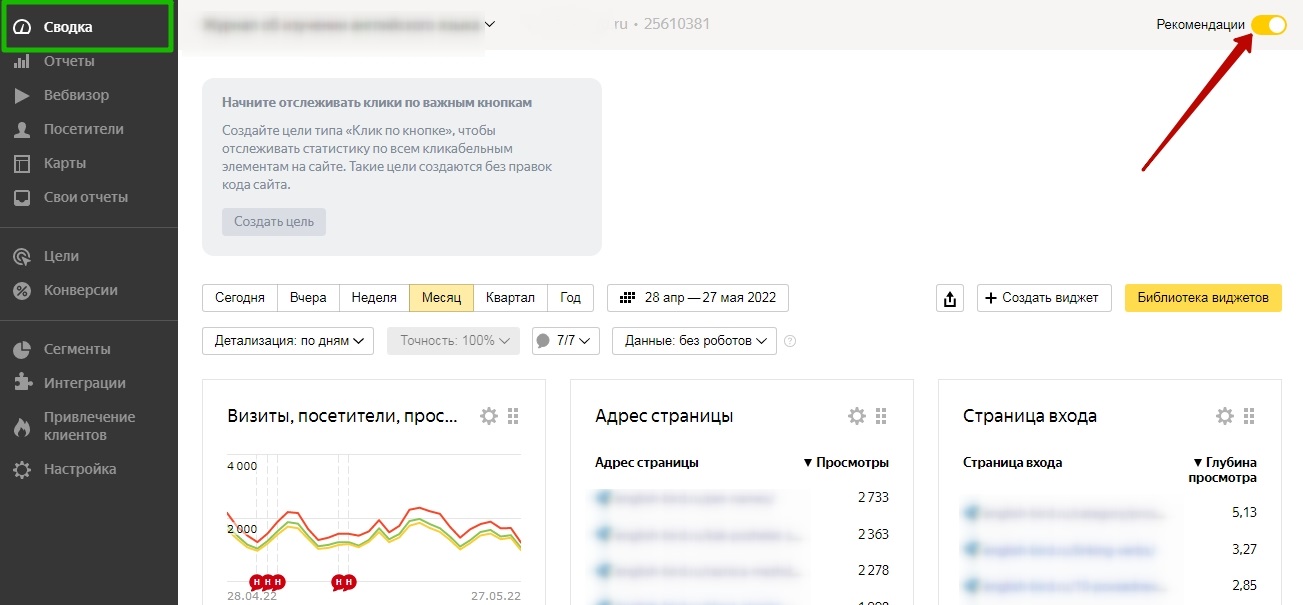Click the Страница входа widget title
1303x605 pixels.
coord(1030,416)
